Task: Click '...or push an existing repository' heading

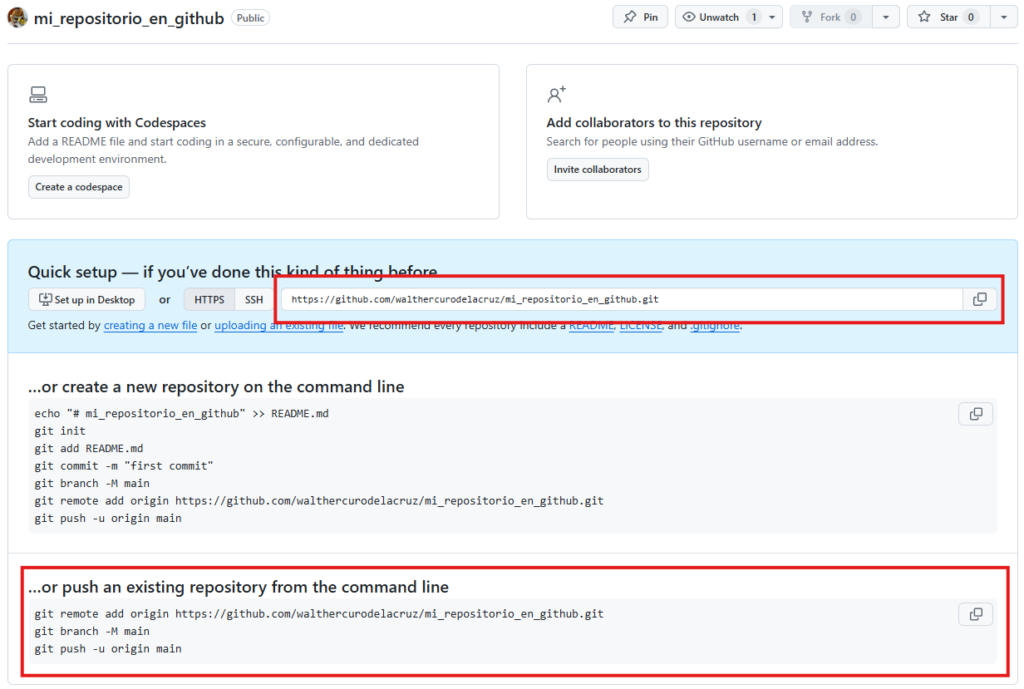Action: pyautogui.click(x=238, y=587)
